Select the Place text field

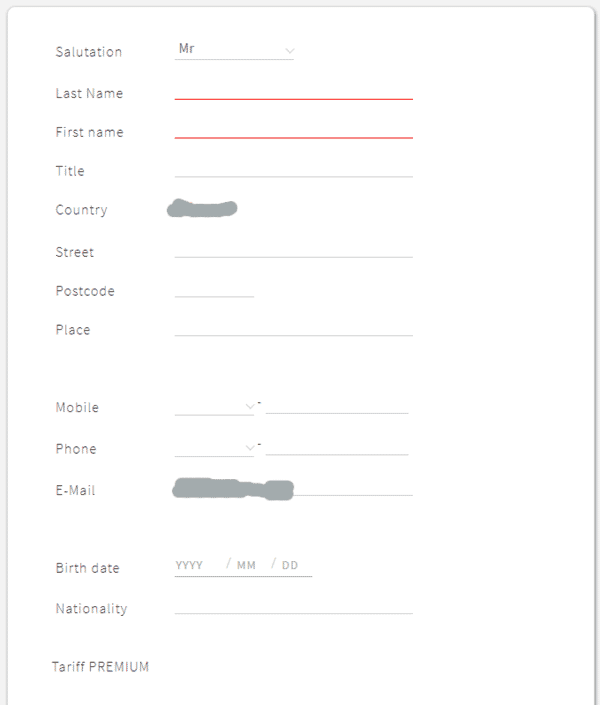coord(293,328)
